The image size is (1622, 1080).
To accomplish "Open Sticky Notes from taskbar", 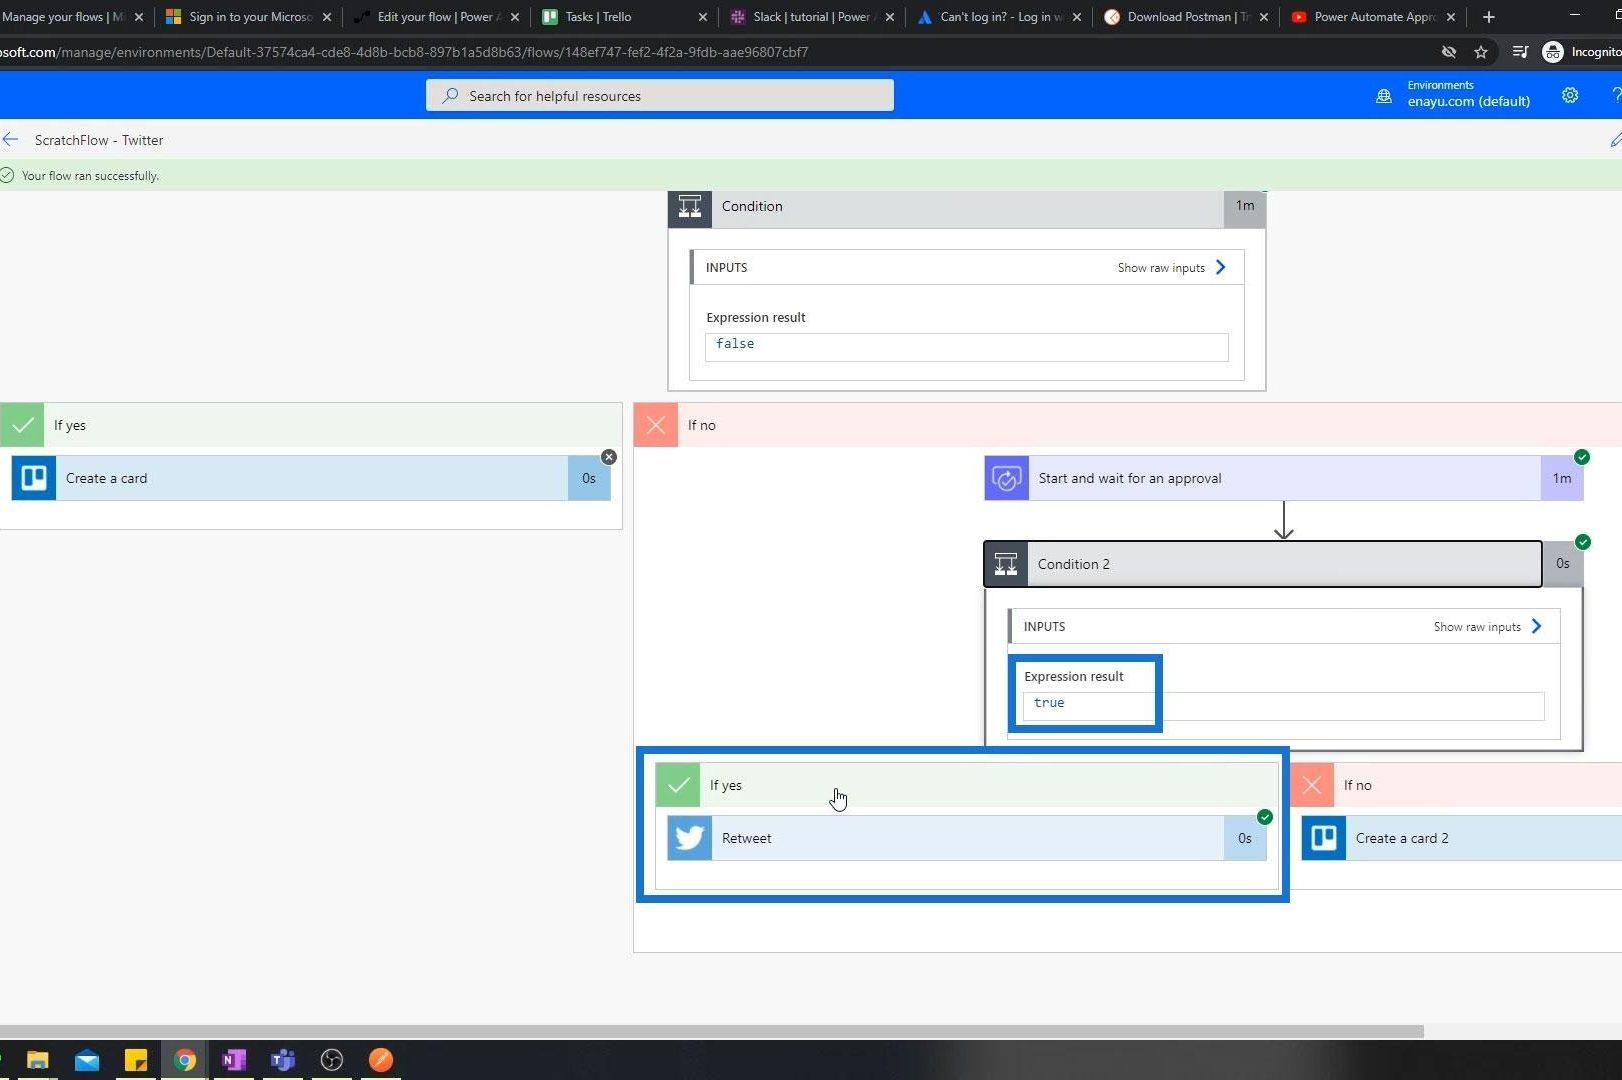I will pyautogui.click(x=136, y=1060).
